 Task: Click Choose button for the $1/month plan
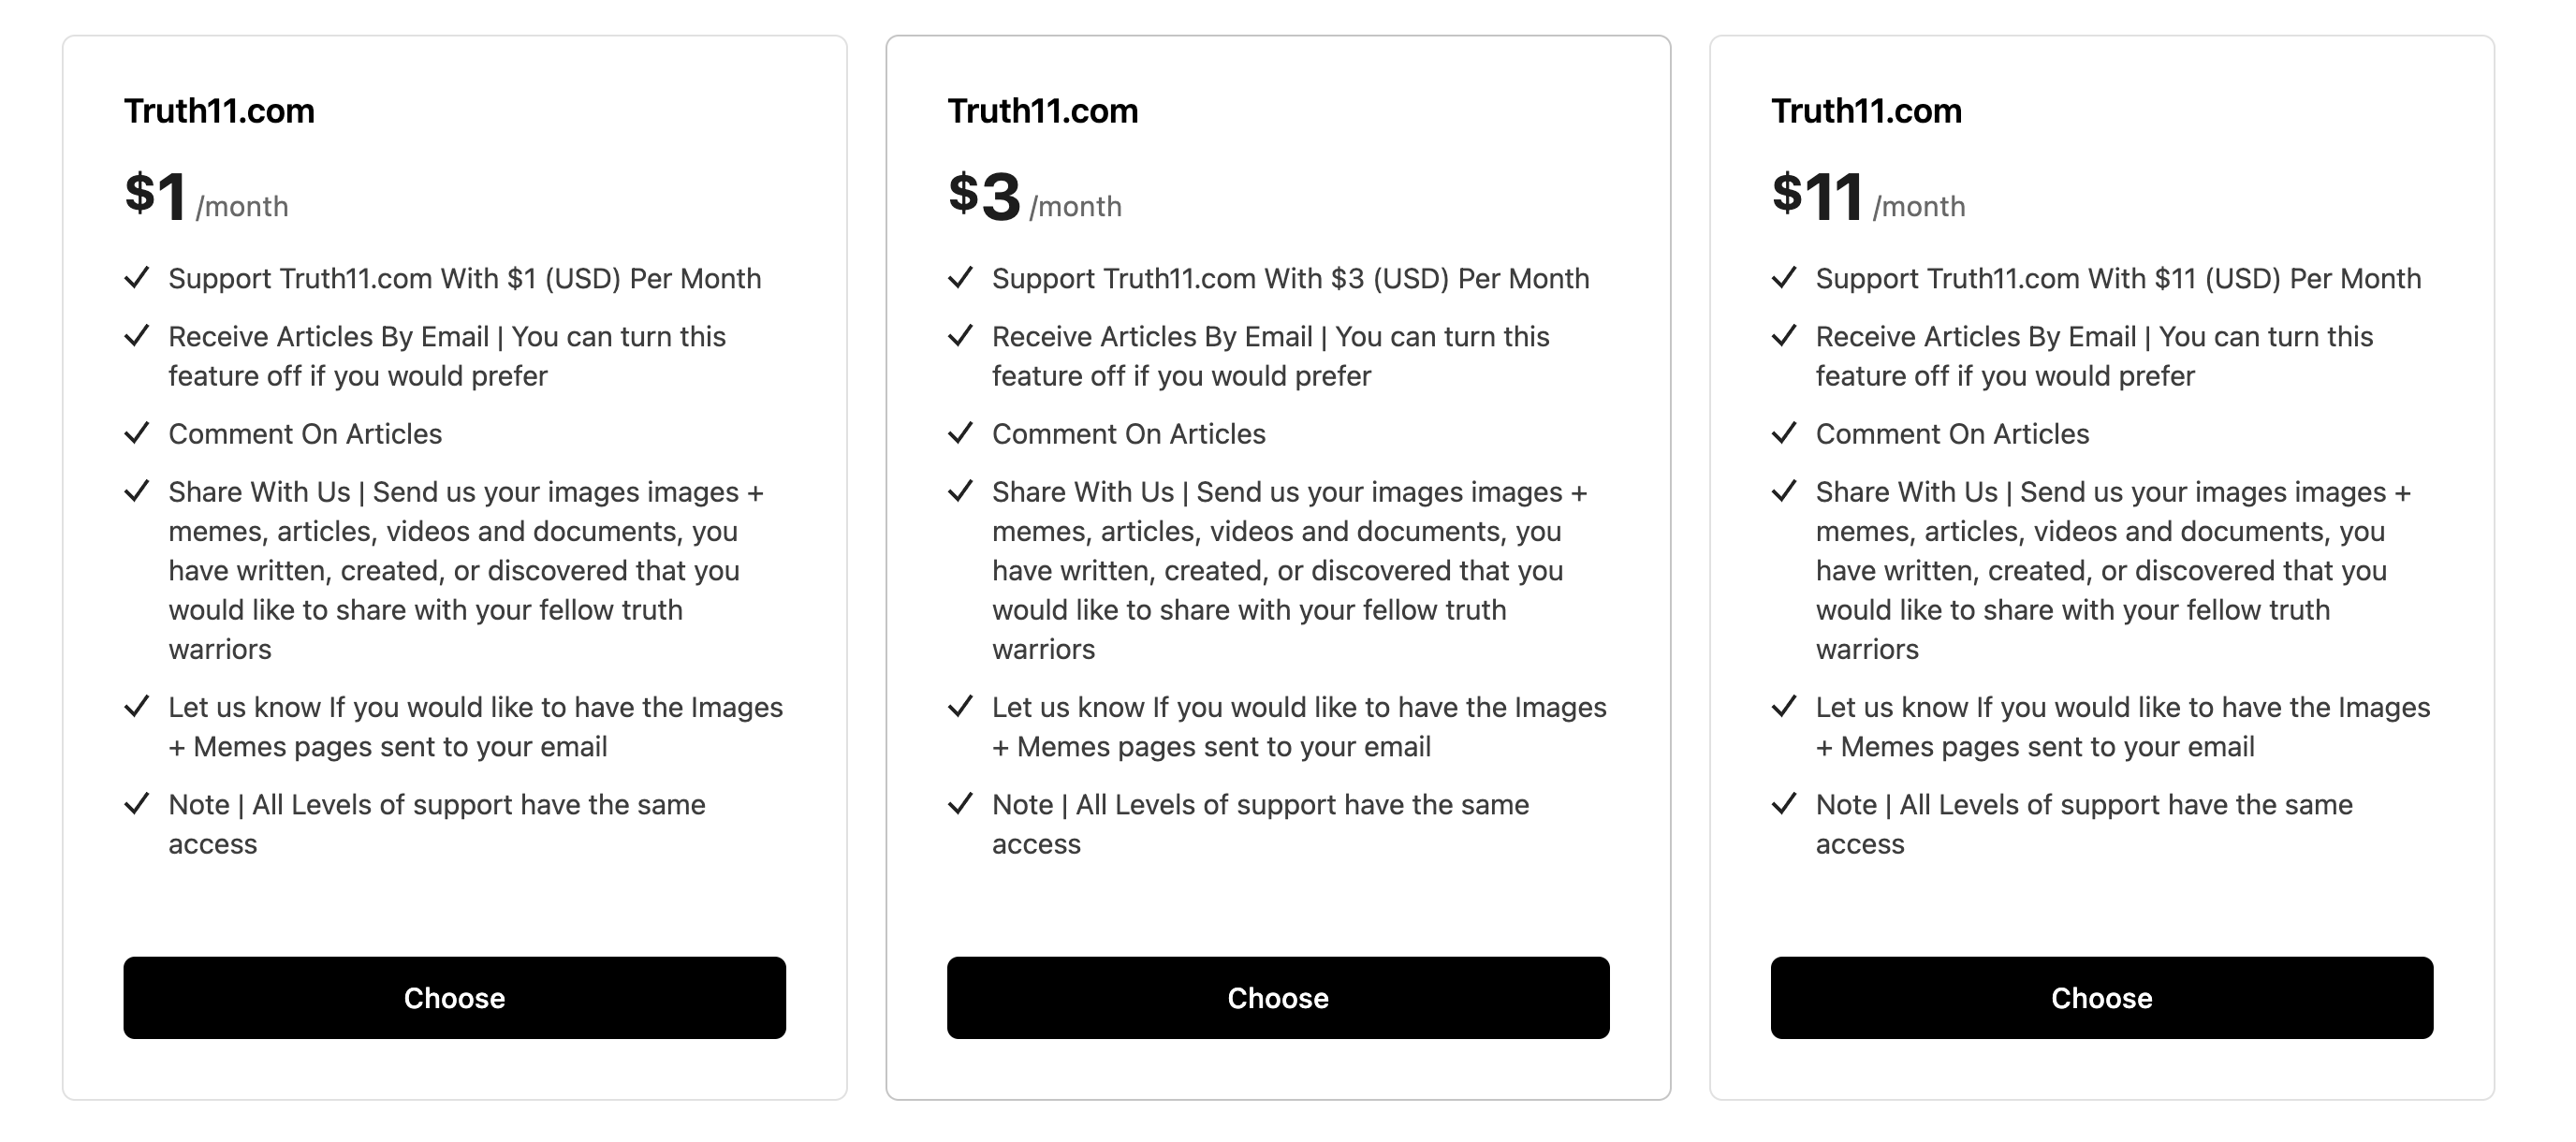coord(454,997)
